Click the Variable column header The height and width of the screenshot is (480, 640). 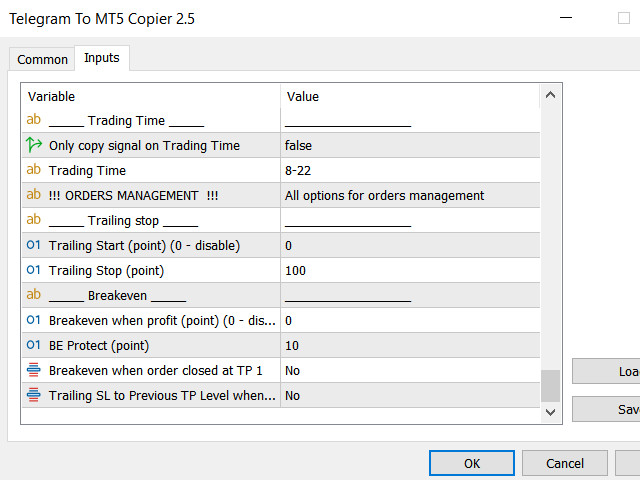tap(150, 96)
